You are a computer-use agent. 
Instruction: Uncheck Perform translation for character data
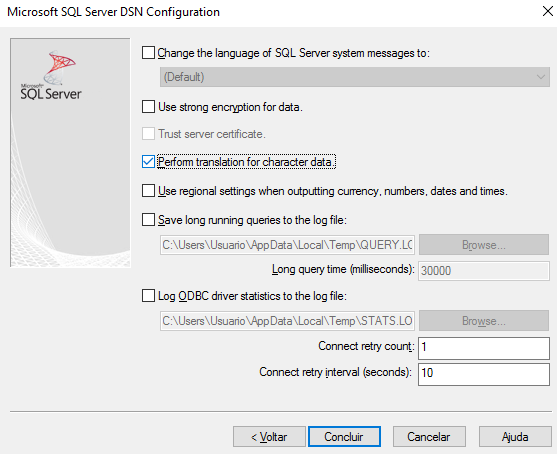point(148,162)
